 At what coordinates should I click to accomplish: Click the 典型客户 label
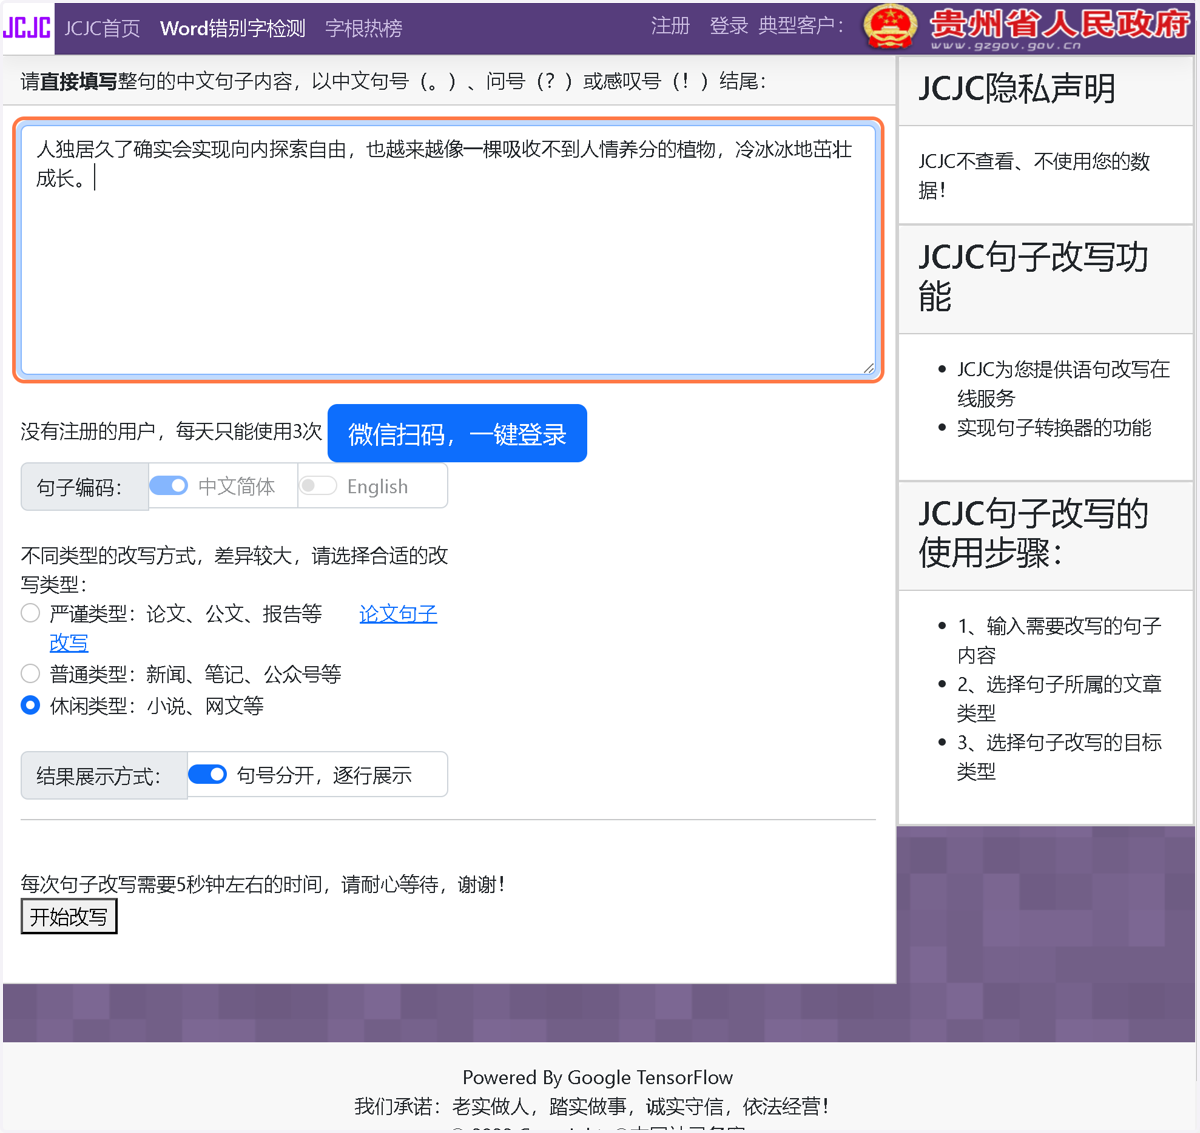point(801,26)
